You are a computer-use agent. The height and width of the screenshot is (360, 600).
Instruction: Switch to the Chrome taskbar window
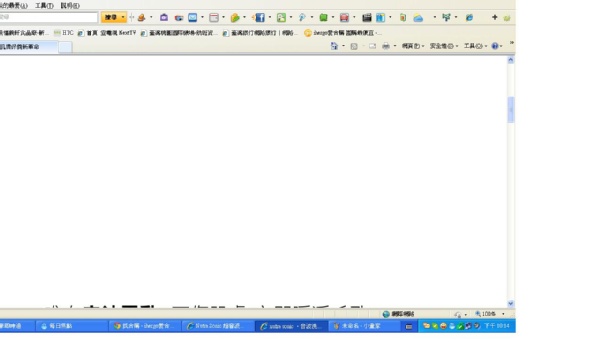point(145,326)
